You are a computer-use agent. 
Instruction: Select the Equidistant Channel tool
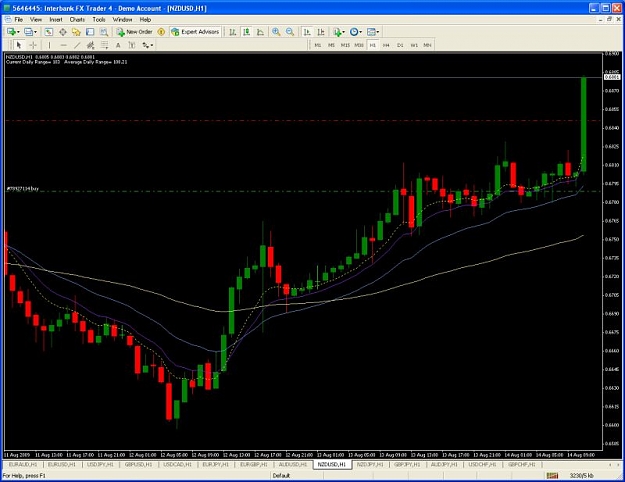pyautogui.click(x=90, y=45)
